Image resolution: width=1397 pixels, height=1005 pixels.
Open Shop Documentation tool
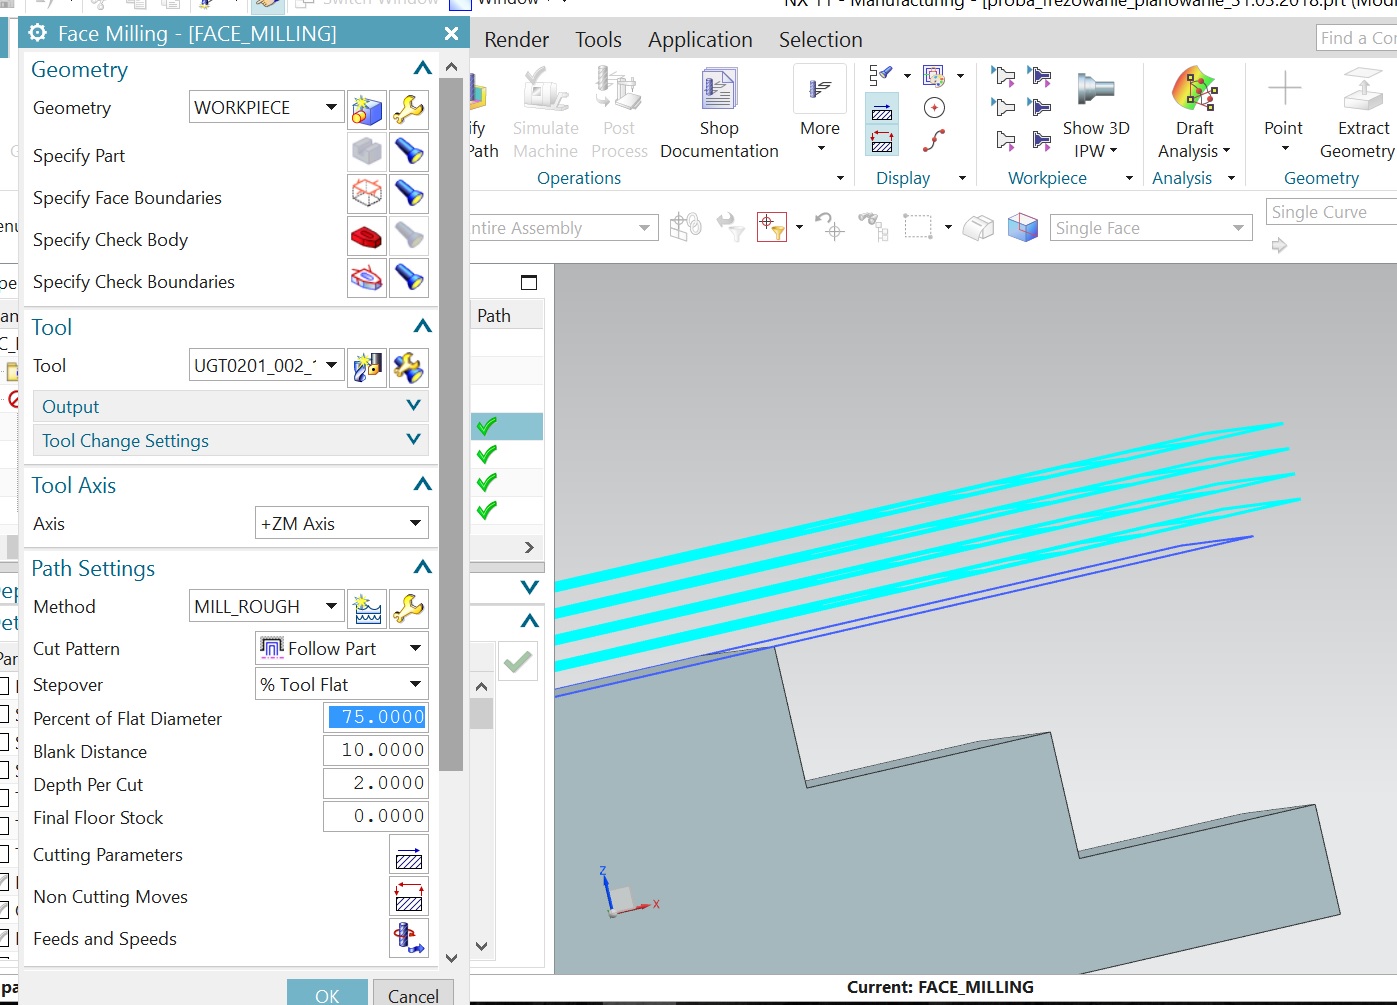718,112
